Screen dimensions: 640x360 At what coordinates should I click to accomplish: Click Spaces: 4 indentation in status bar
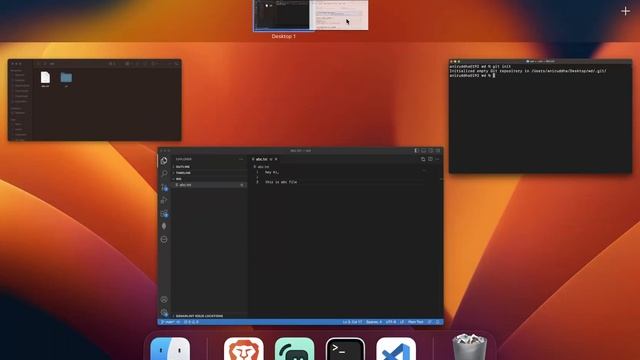point(374,322)
